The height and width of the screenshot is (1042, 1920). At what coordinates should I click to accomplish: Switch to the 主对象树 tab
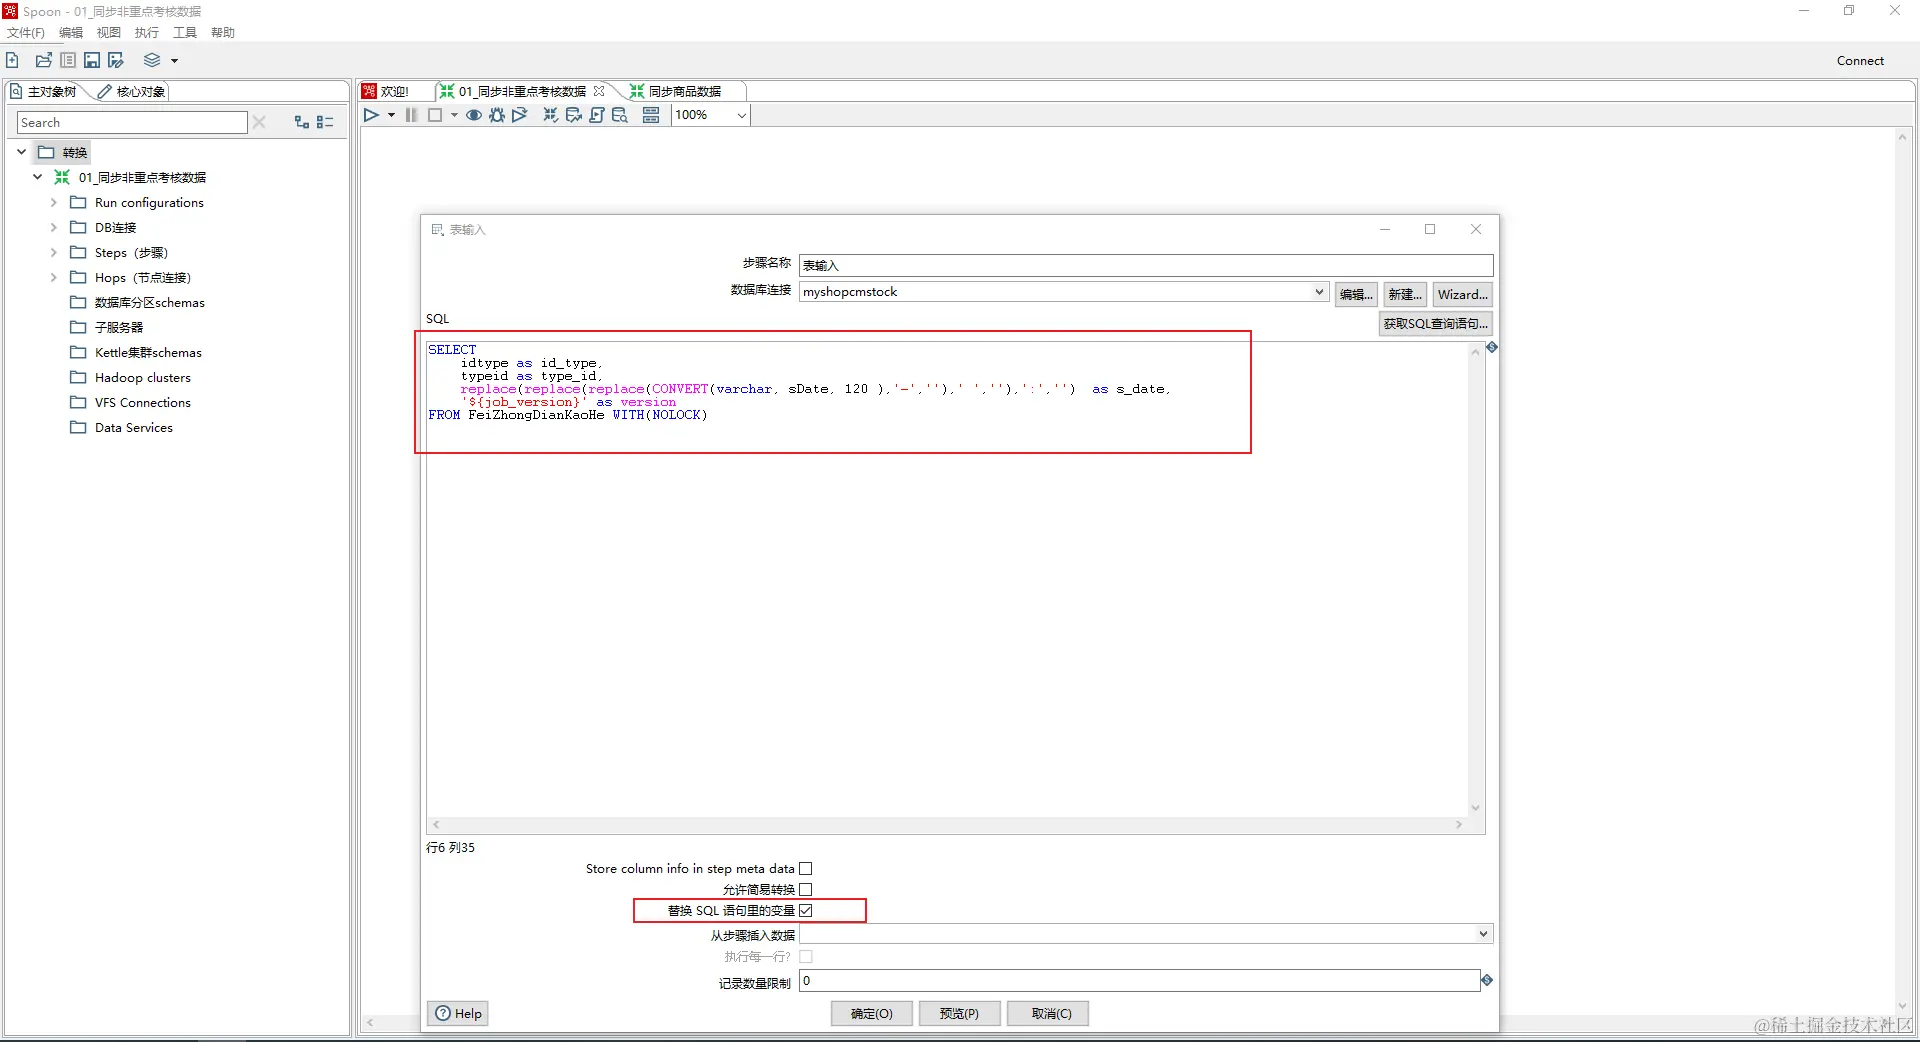(x=45, y=91)
